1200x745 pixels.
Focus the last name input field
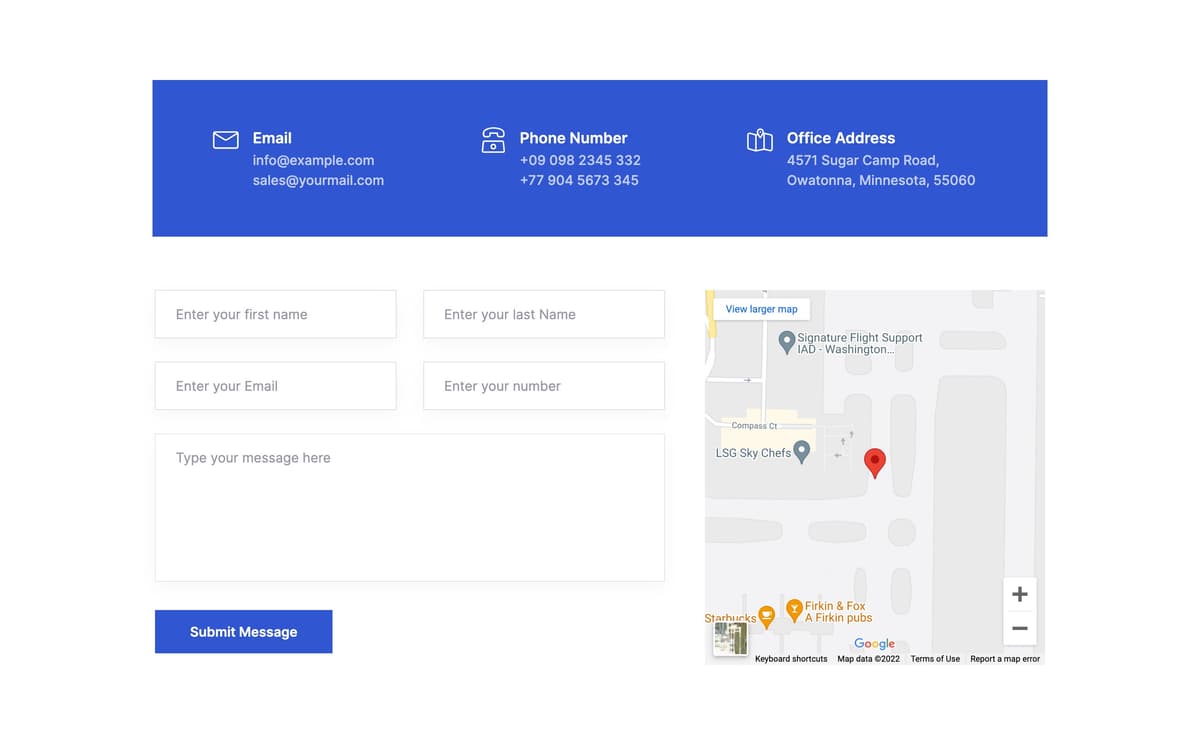coord(543,314)
